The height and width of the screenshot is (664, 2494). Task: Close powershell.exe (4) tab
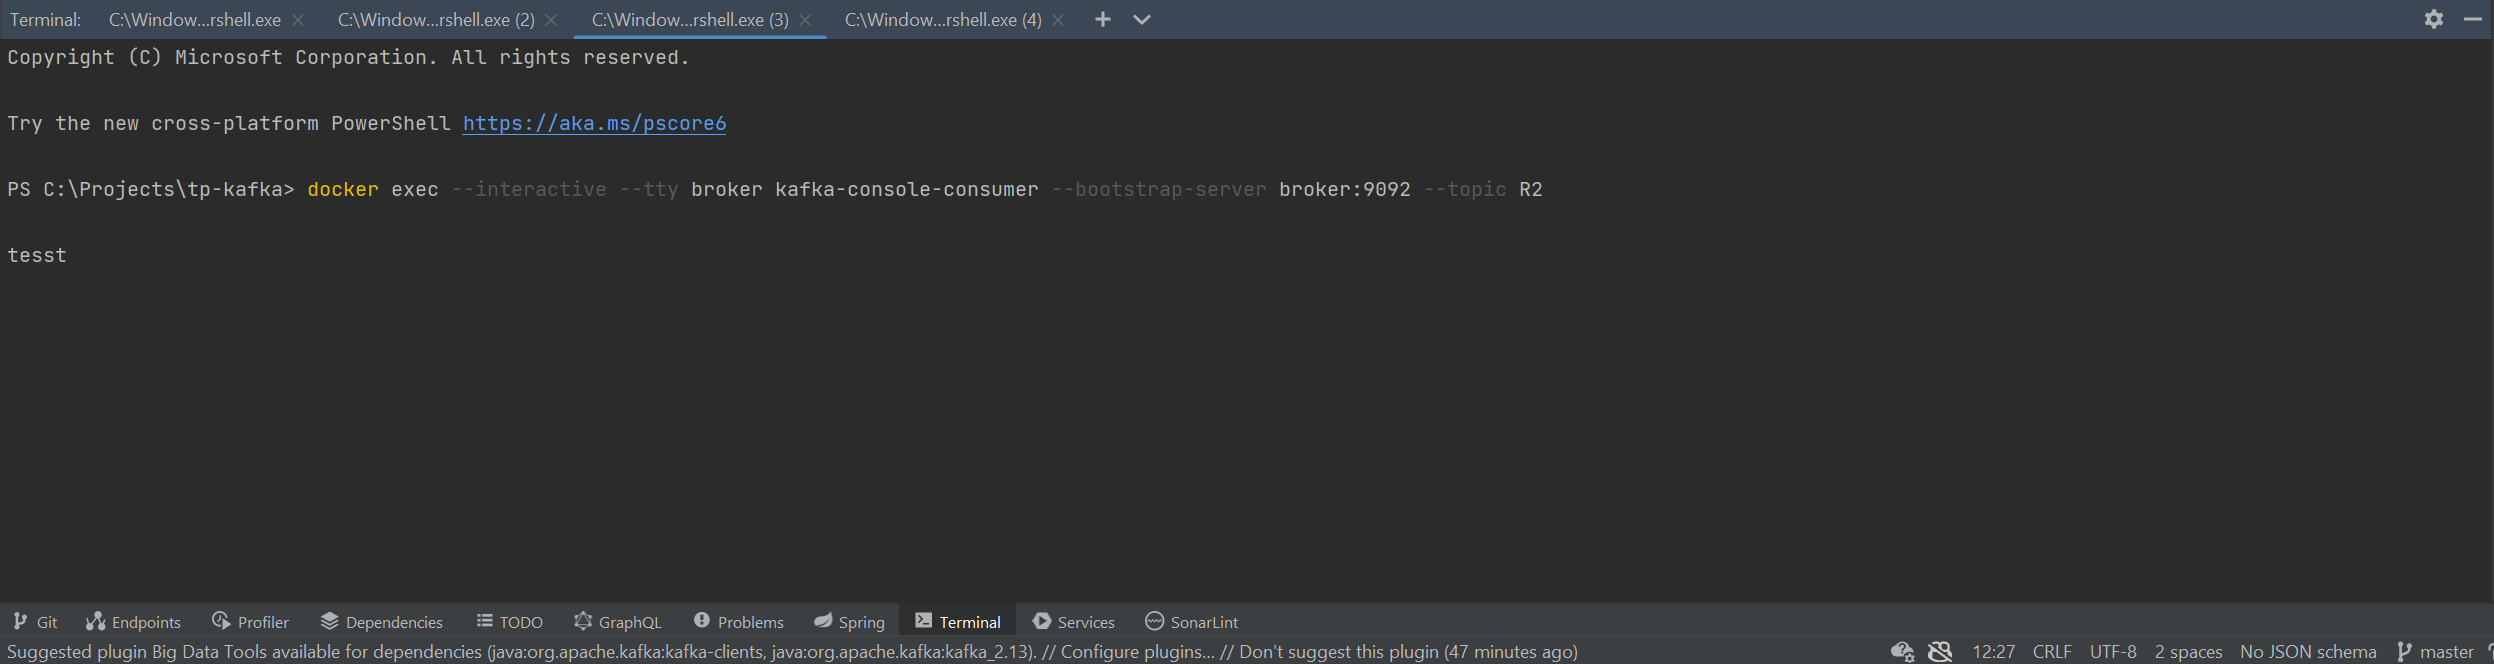pos(1058,20)
